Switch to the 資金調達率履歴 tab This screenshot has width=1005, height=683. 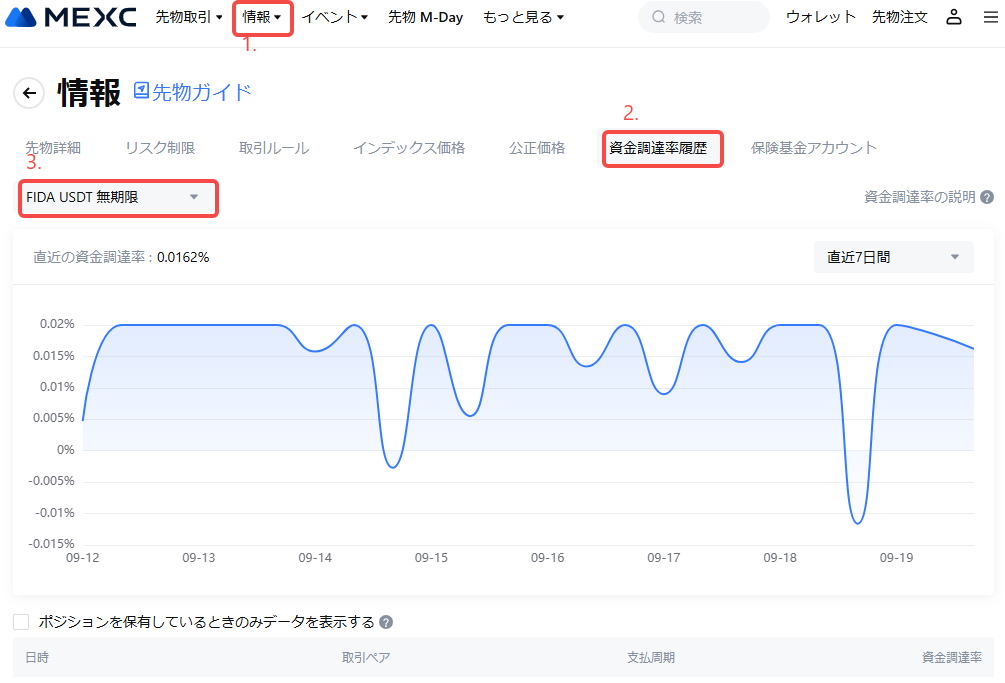(658, 148)
